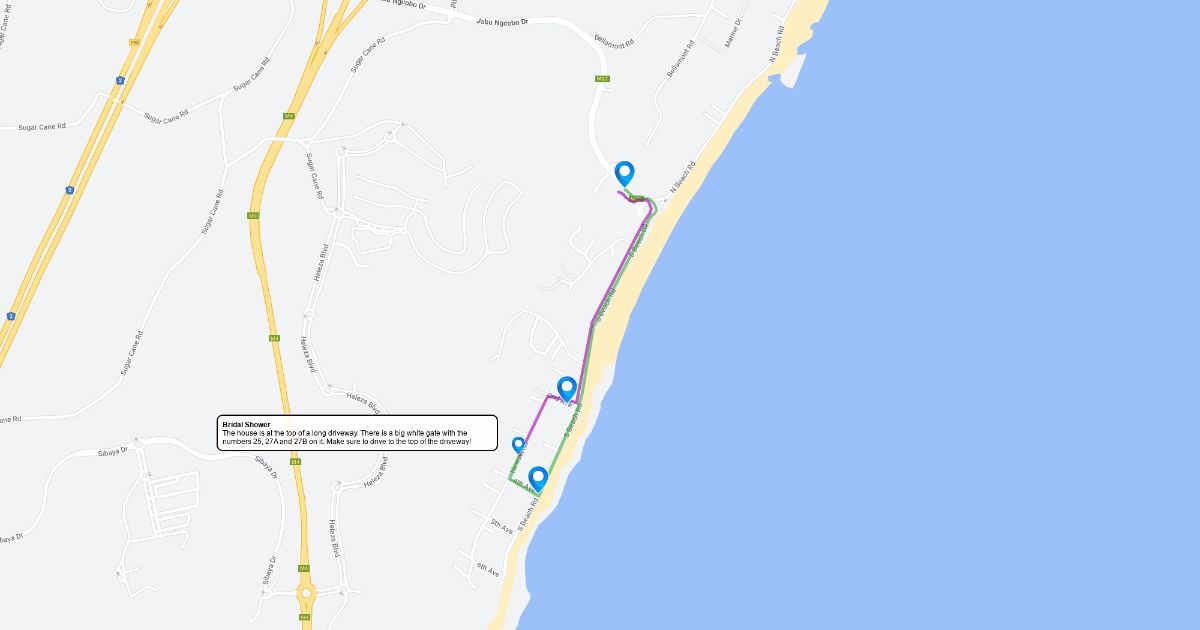Select the small blue pin beside the callout
This screenshot has width=1200, height=630.
point(518,445)
